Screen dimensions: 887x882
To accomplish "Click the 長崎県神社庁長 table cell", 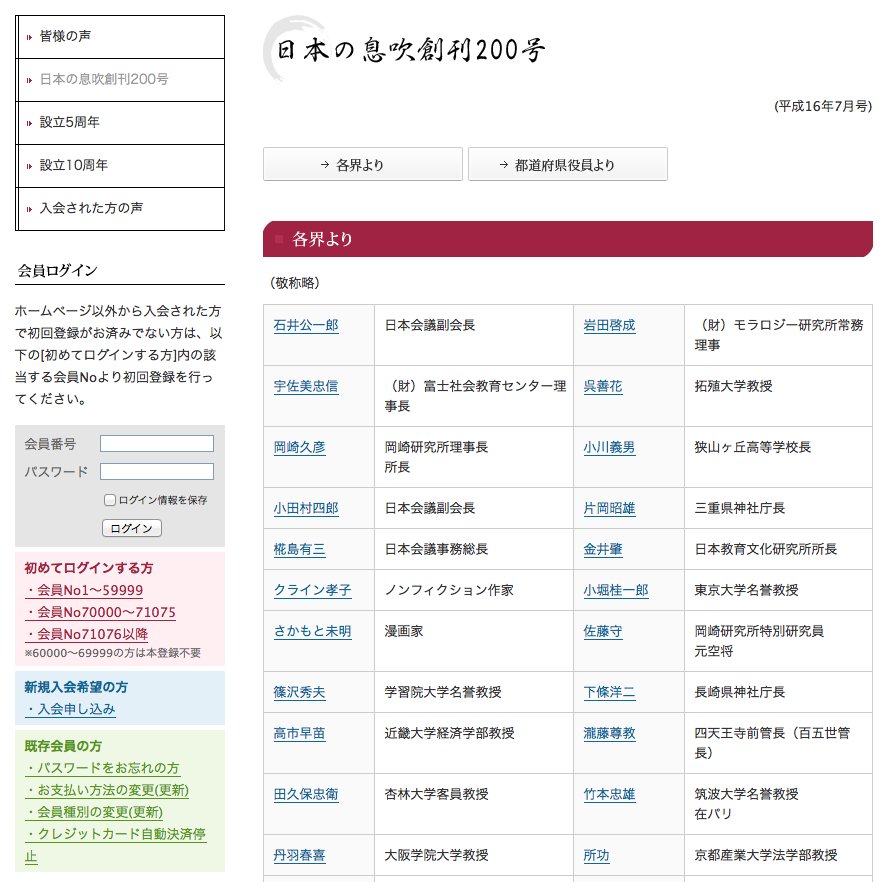I will pos(778,692).
